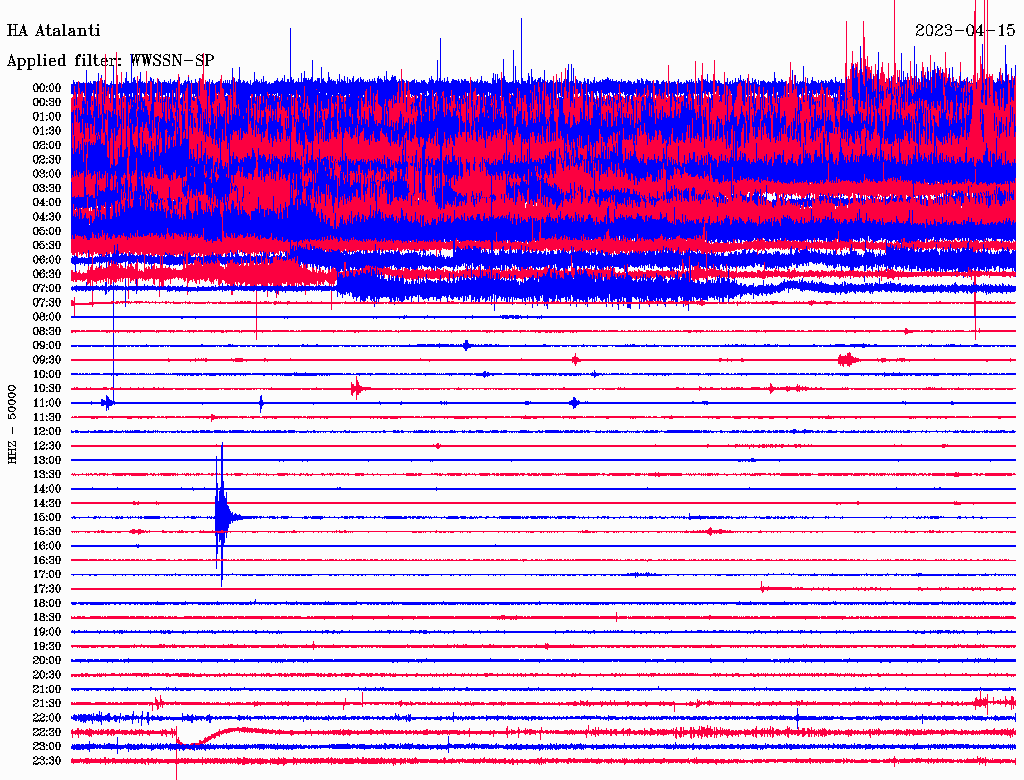The image size is (1024, 780).
Task: Select the 05:00 time label
Action: [x=47, y=231]
